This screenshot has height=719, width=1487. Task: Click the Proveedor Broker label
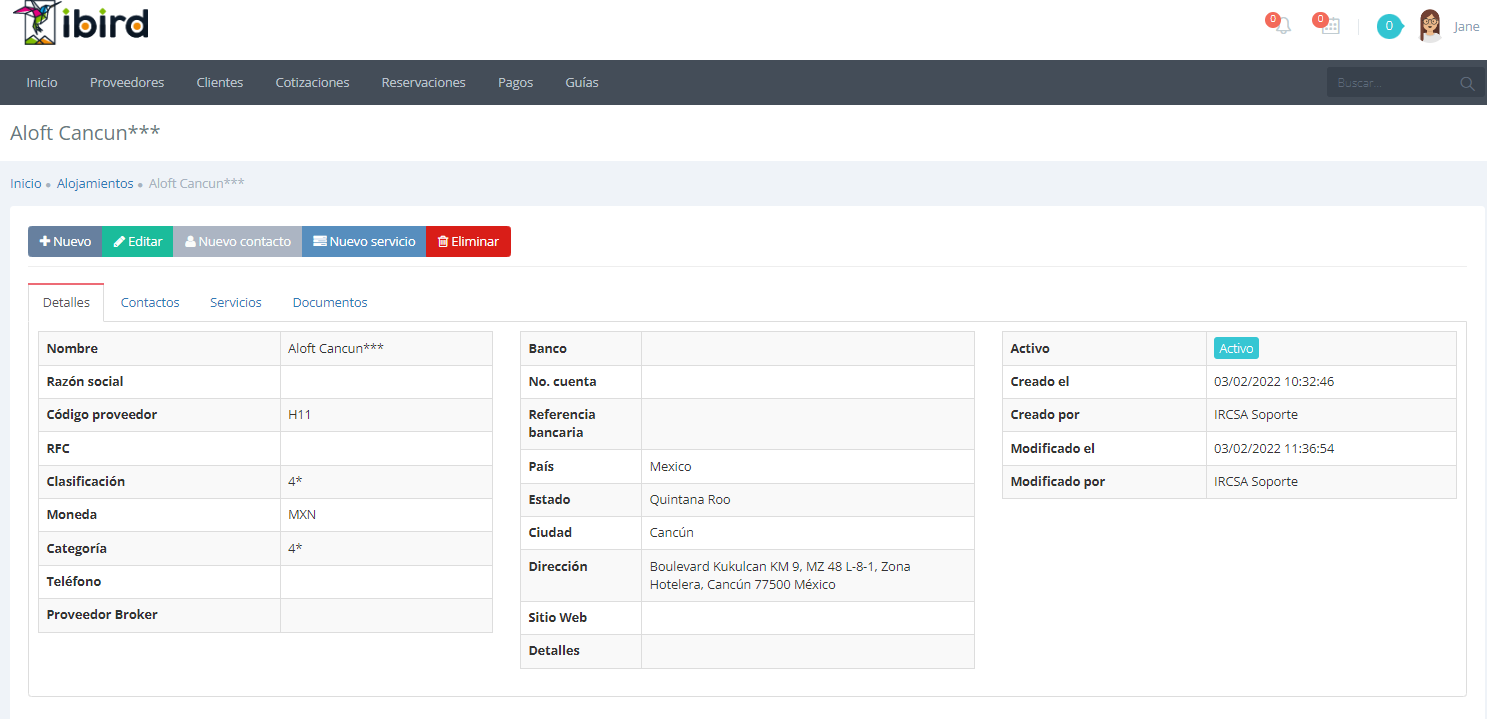(x=102, y=615)
